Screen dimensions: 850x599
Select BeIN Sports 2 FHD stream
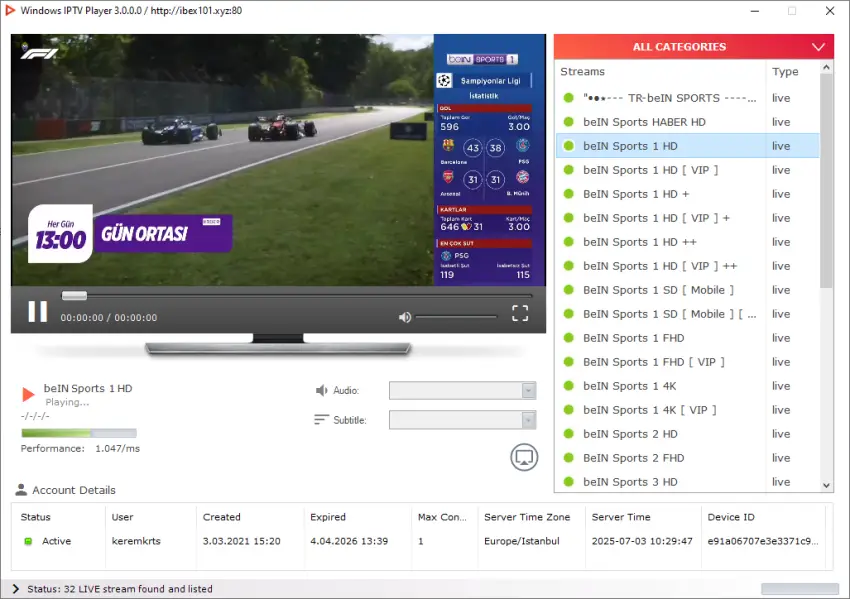click(687, 458)
